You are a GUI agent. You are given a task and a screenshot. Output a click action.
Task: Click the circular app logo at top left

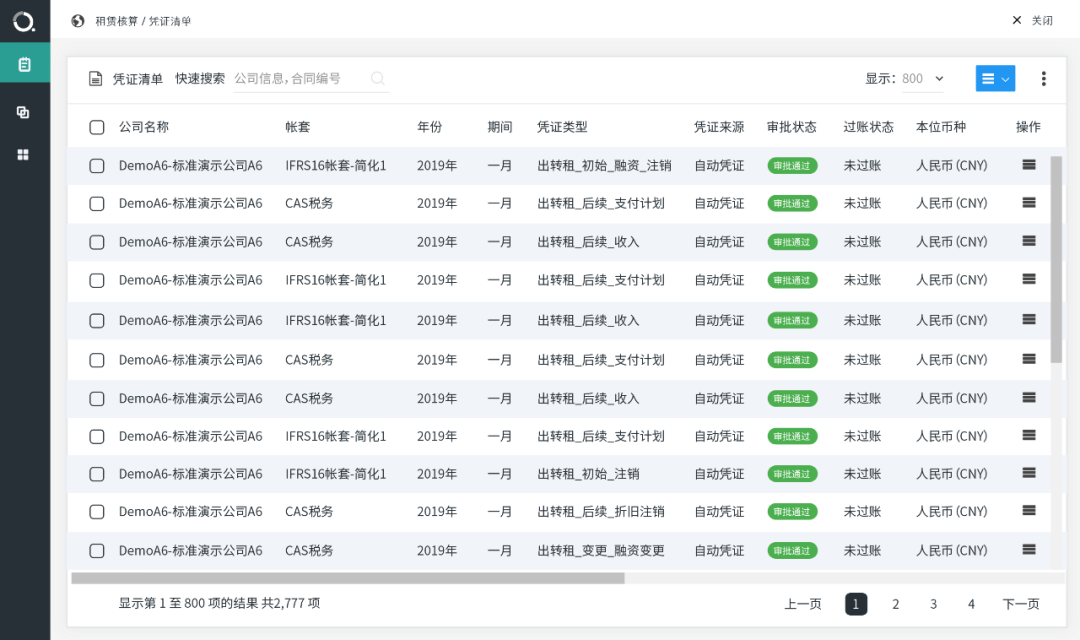click(23, 21)
